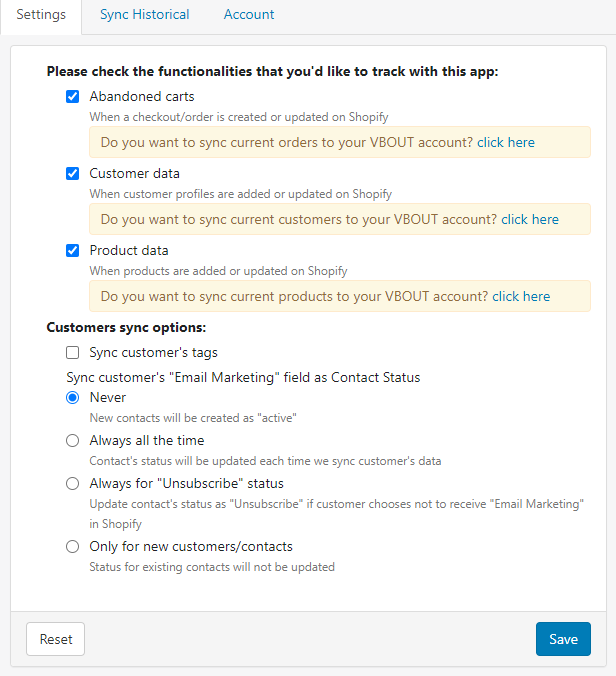Save the settings
The width and height of the screenshot is (616, 676).
pos(563,639)
